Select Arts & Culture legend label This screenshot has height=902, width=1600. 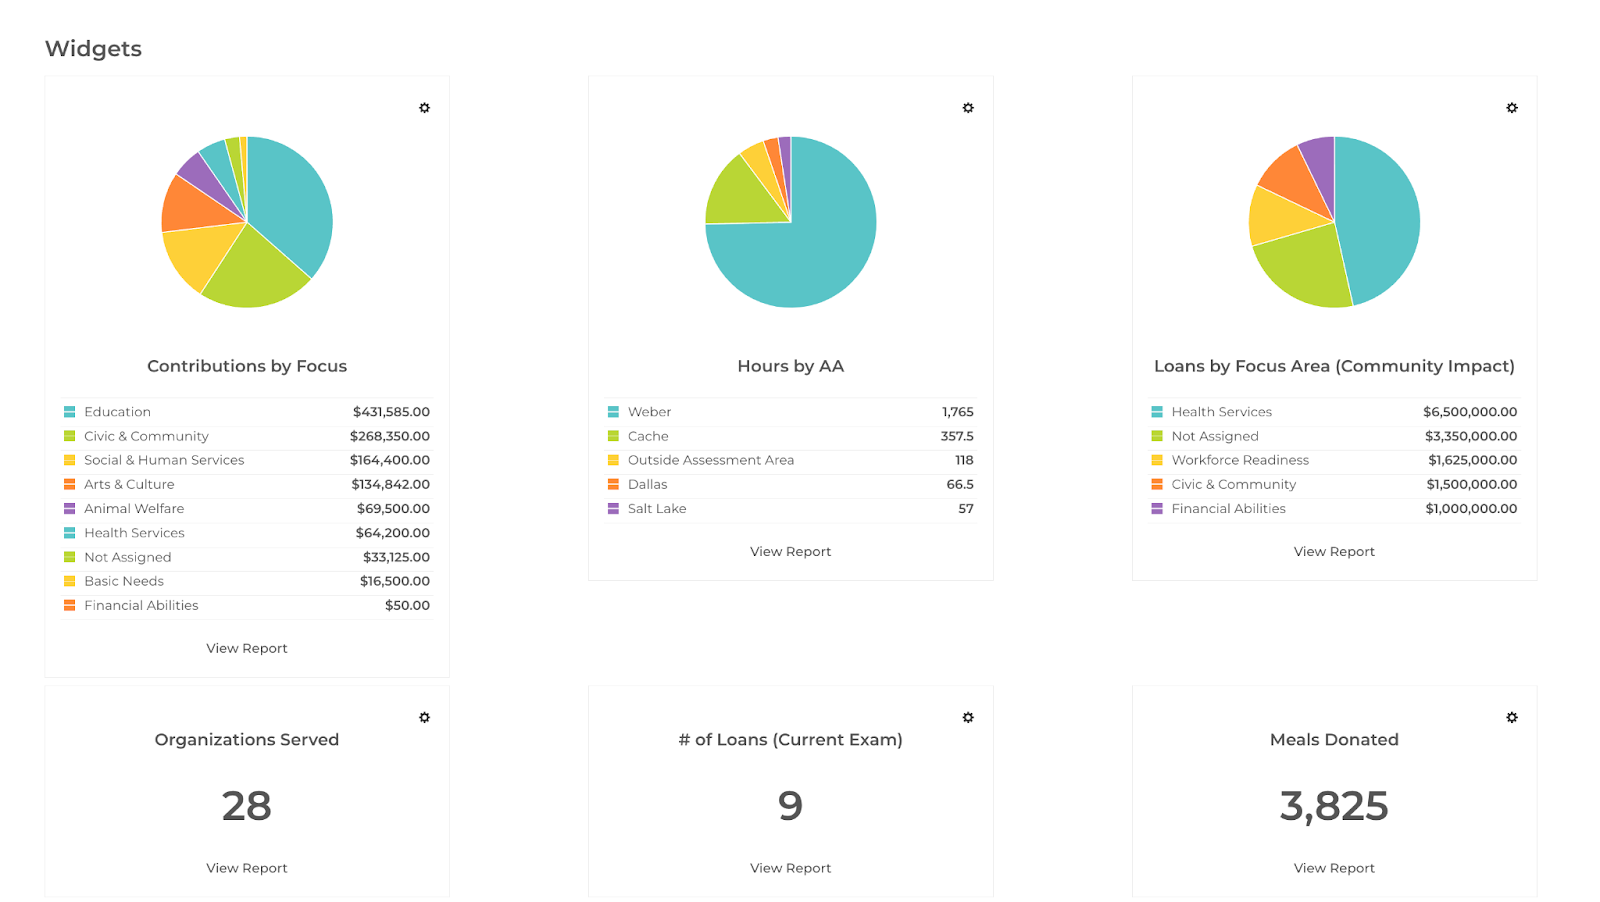[x=129, y=484]
